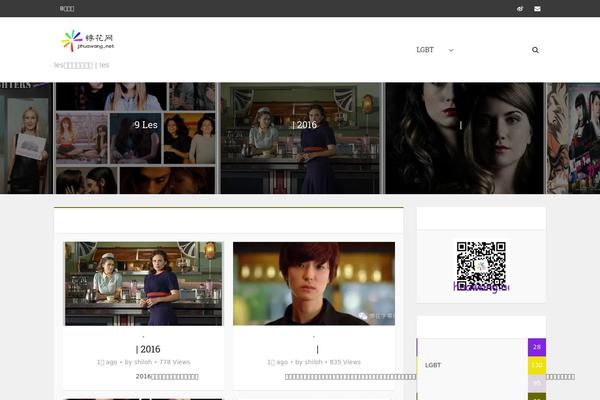The height and width of the screenshot is (400, 600).
Task: Click the email envelope icon
Action: pyautogui.click(x=537, y=8)
